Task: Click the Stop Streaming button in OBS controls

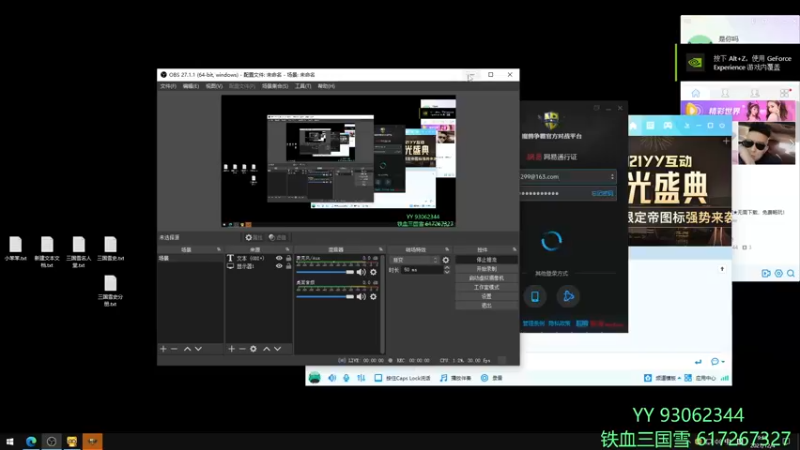Action: [x=486, y=260]
